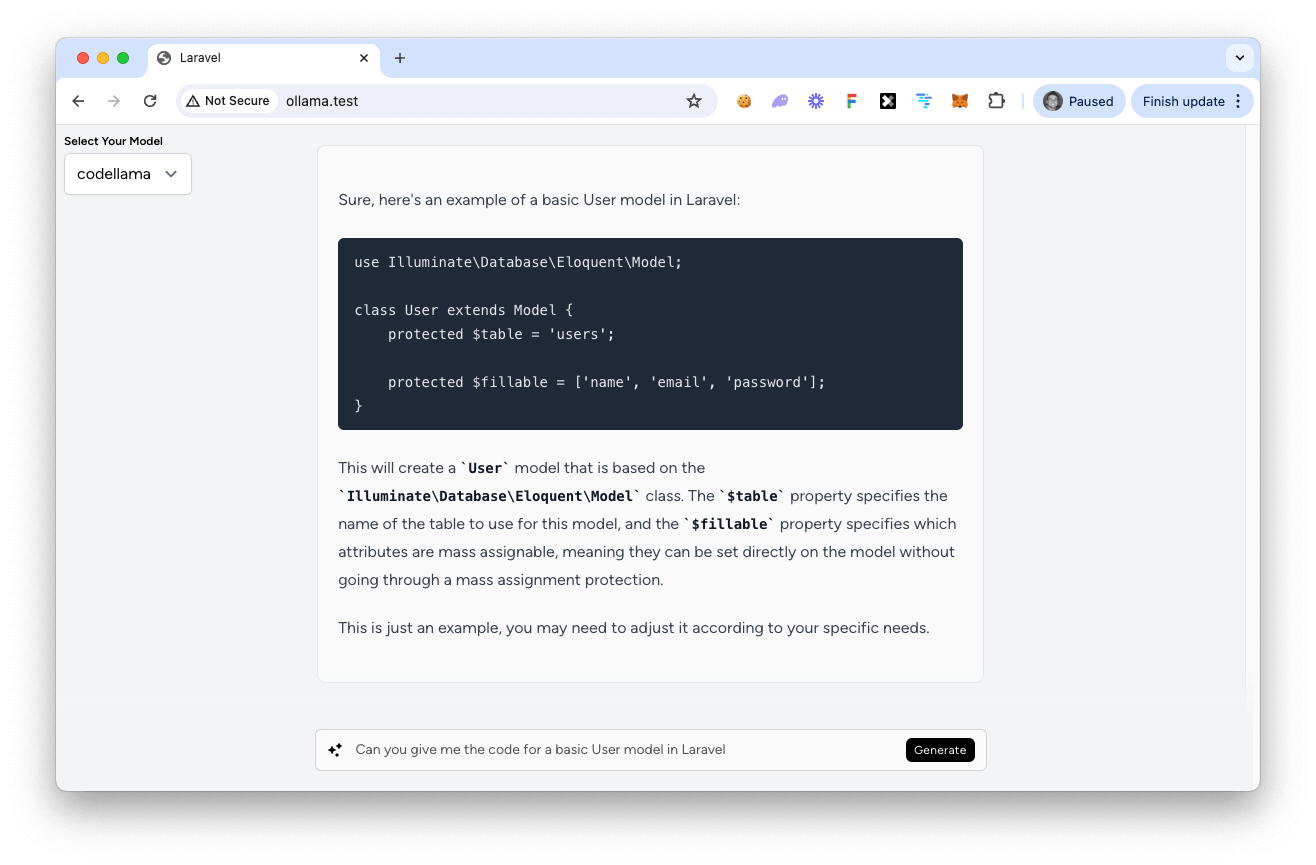Open the Chrome three-dot menu

click(1239, 101)
